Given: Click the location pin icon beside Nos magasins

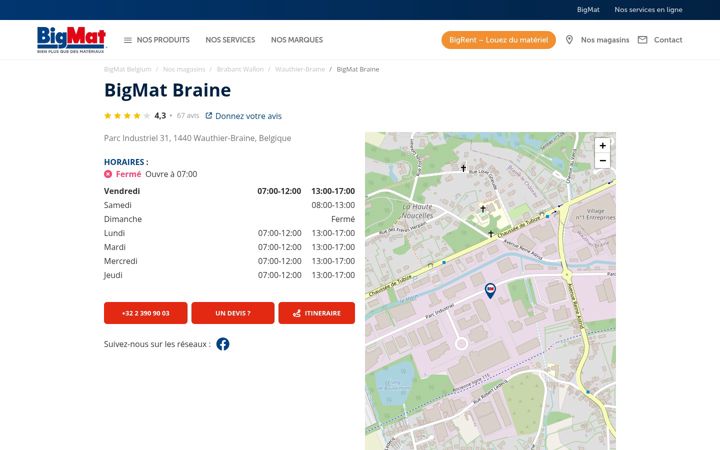Looking at the screenshot, I should click(x=569, y=40).
